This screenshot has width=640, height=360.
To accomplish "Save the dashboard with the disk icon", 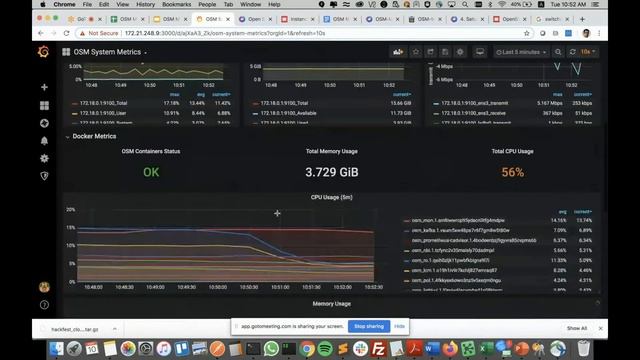I will (x=445, y=52).
